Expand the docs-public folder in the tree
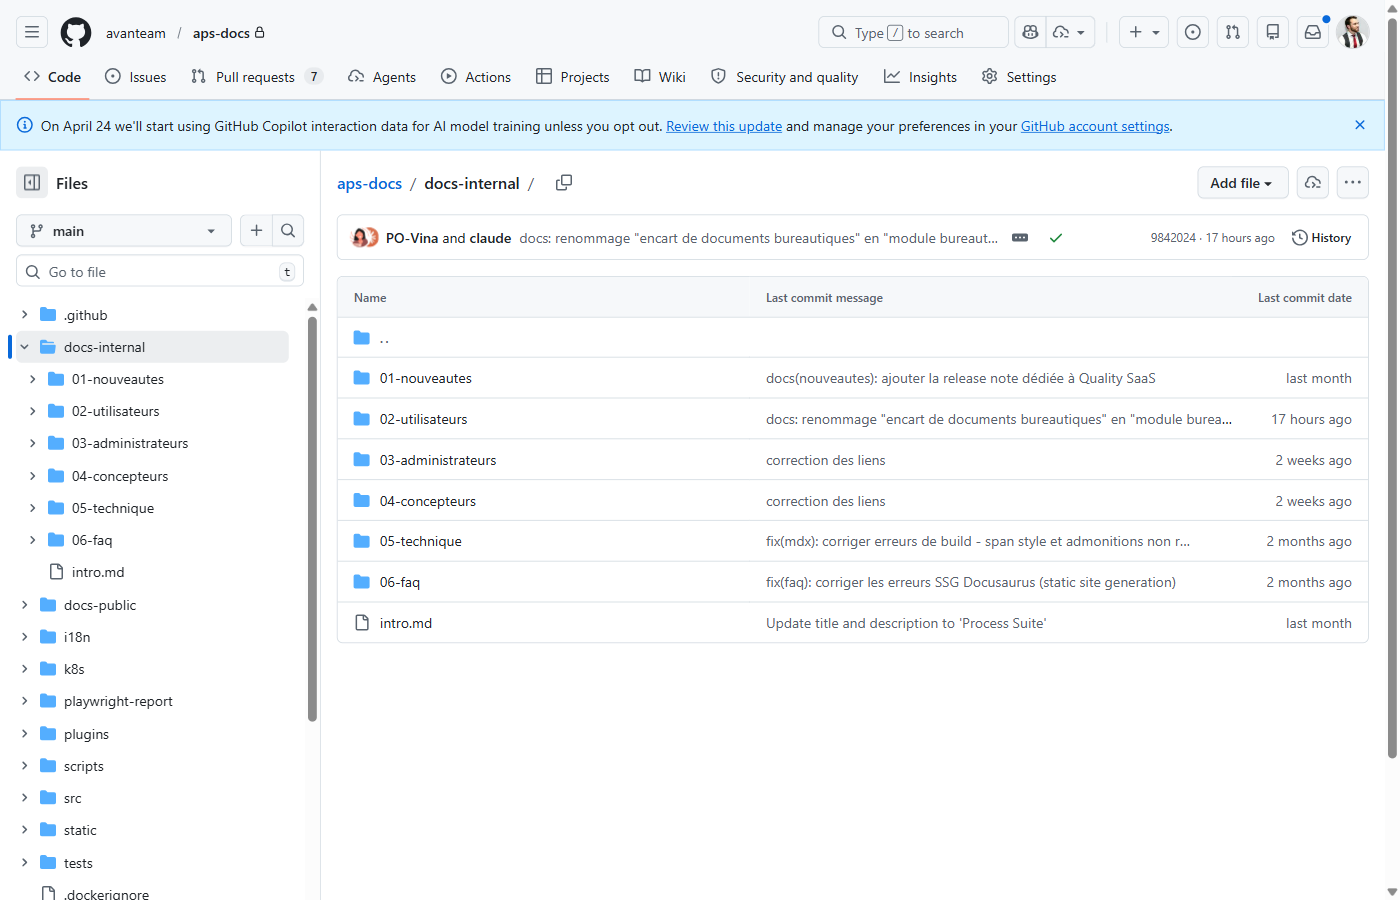This screenshot has height=900, width=1400. (24, 604)
